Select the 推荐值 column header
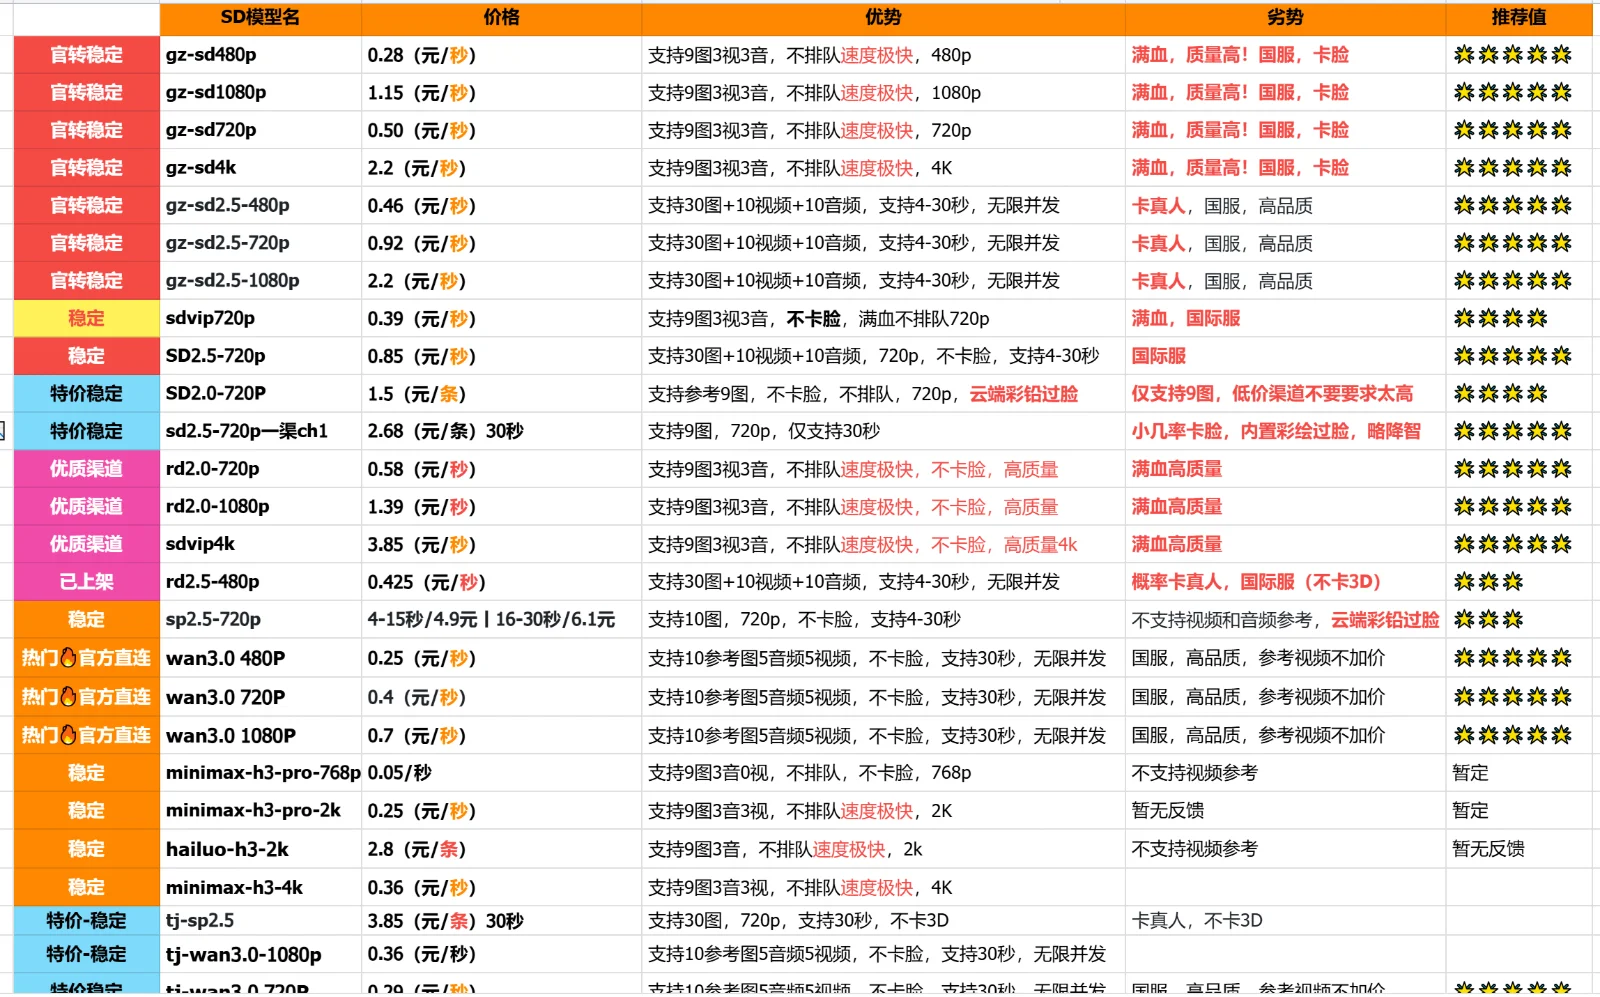This screenshot has height=997, width=1600. [1518, 18]
